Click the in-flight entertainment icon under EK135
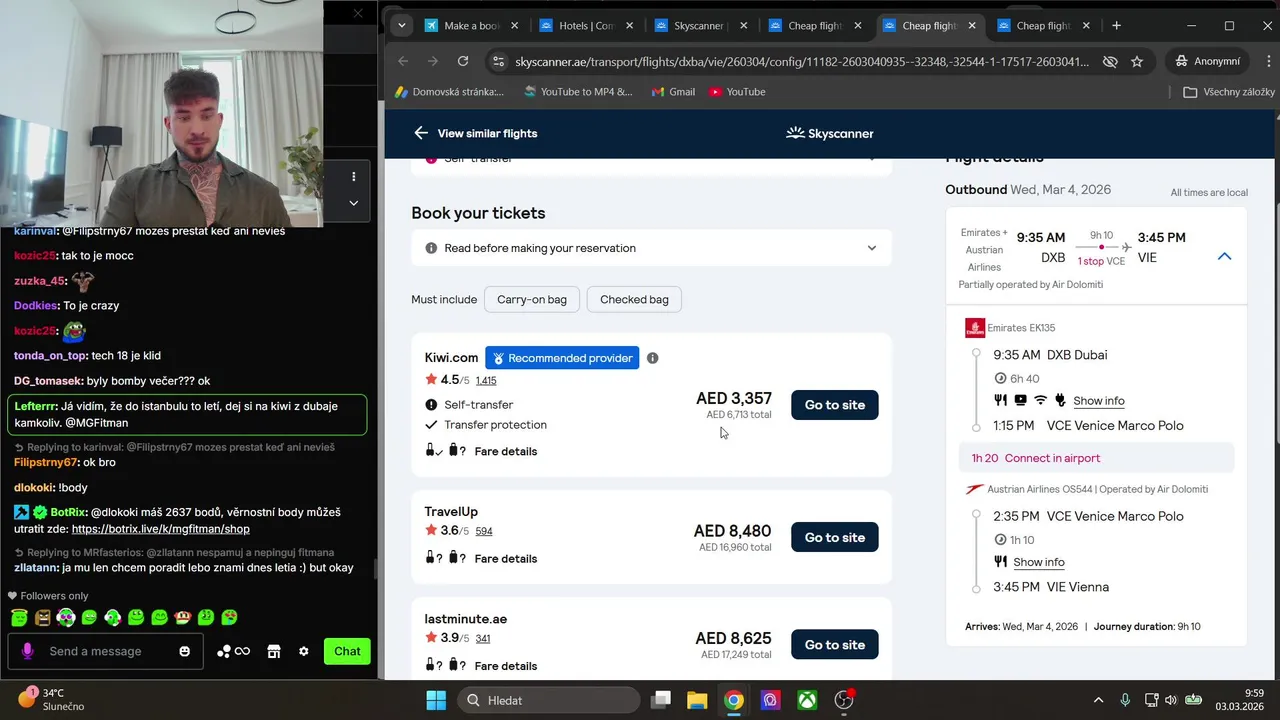Viewport: 1280px width, 720px height. [1020, 400]
